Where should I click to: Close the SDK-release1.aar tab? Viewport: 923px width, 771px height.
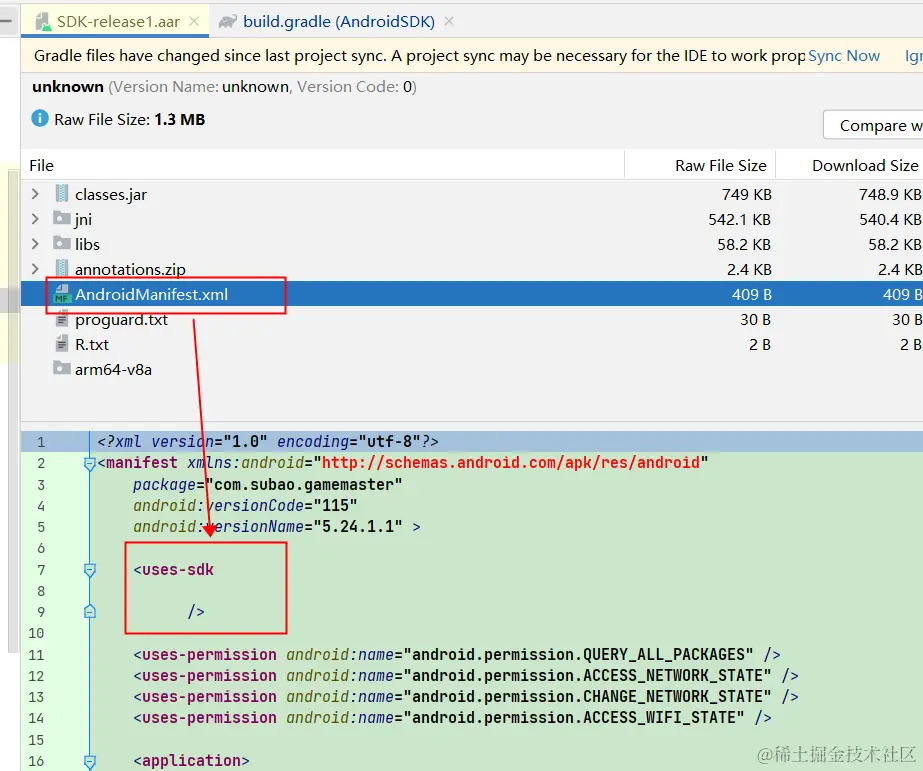click(x=194, y=21)
